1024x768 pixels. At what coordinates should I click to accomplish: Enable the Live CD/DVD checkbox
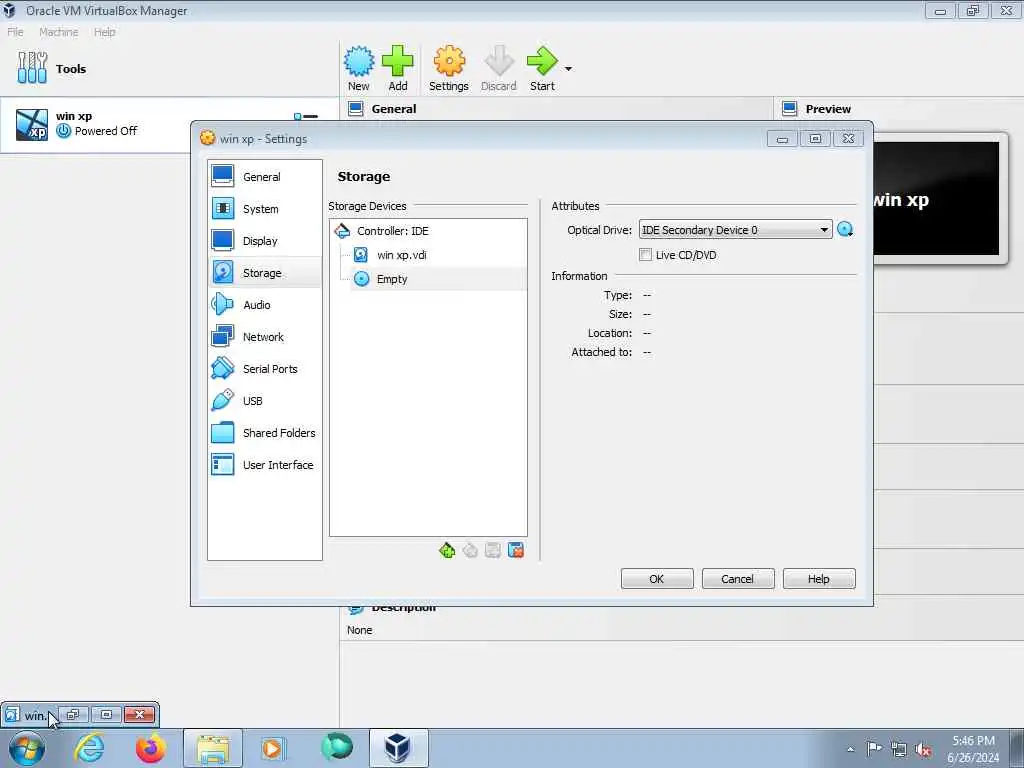pos(645,255)
